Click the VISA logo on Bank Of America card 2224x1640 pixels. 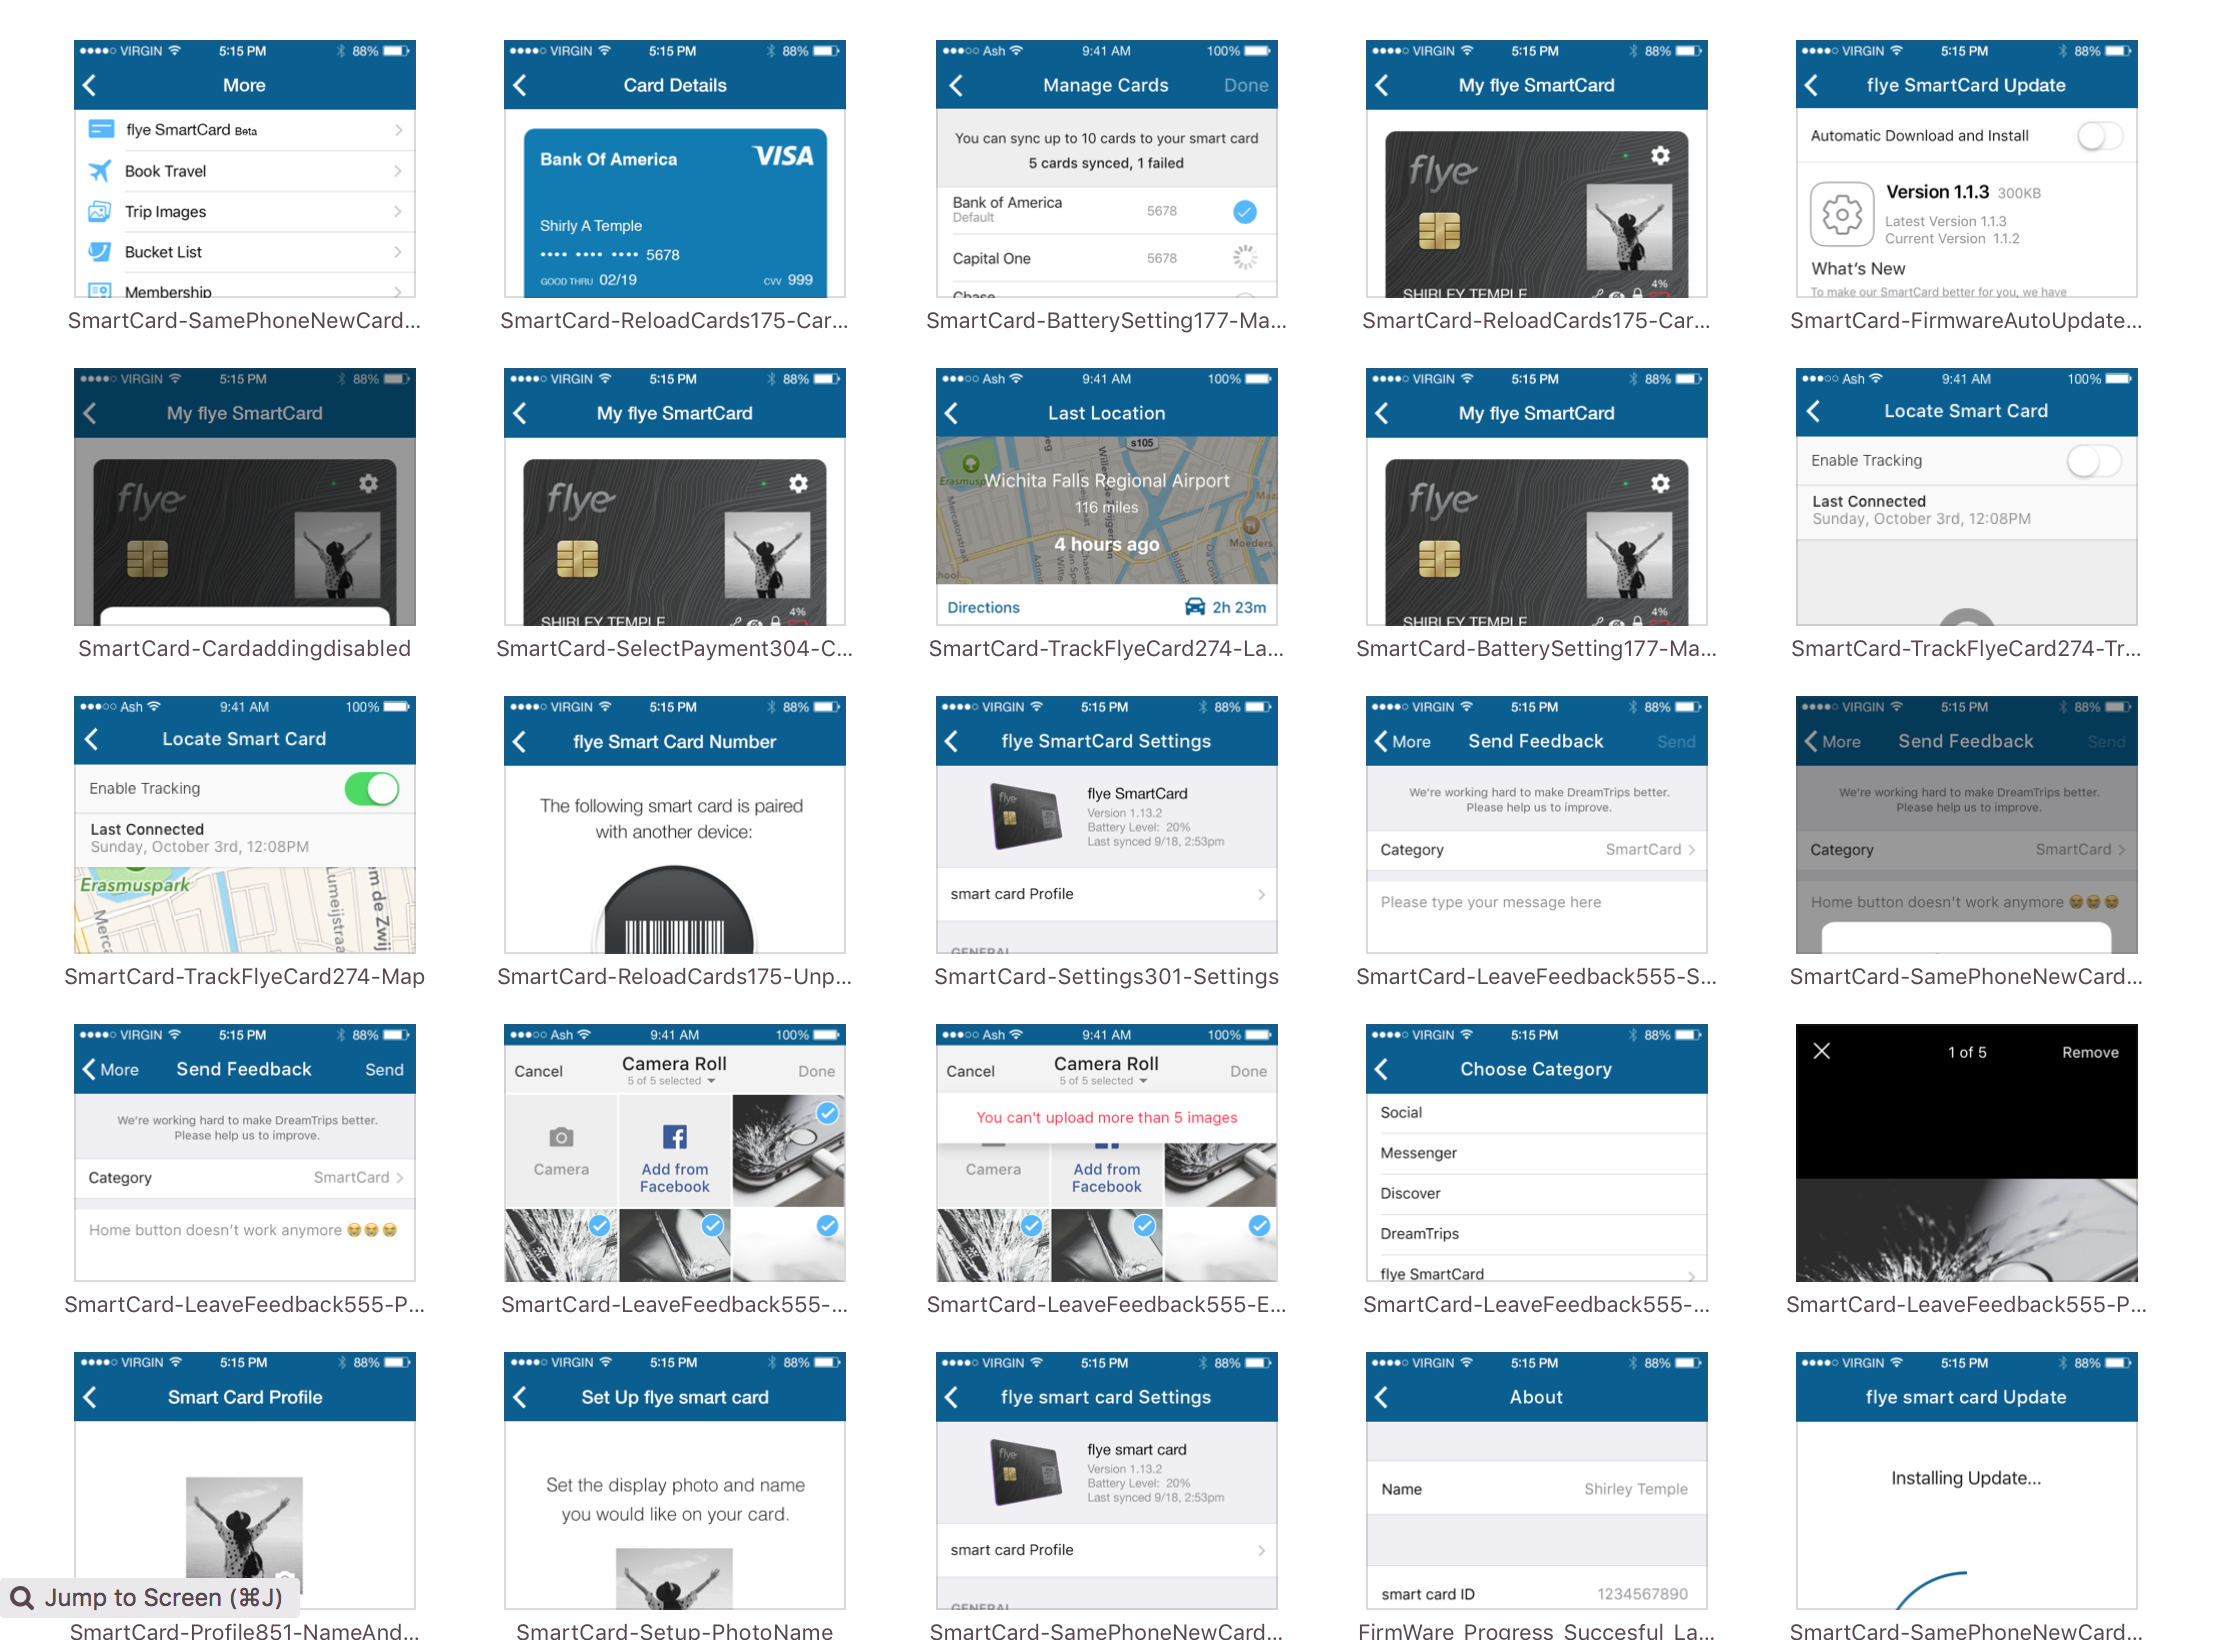click(x=783, y=156)
